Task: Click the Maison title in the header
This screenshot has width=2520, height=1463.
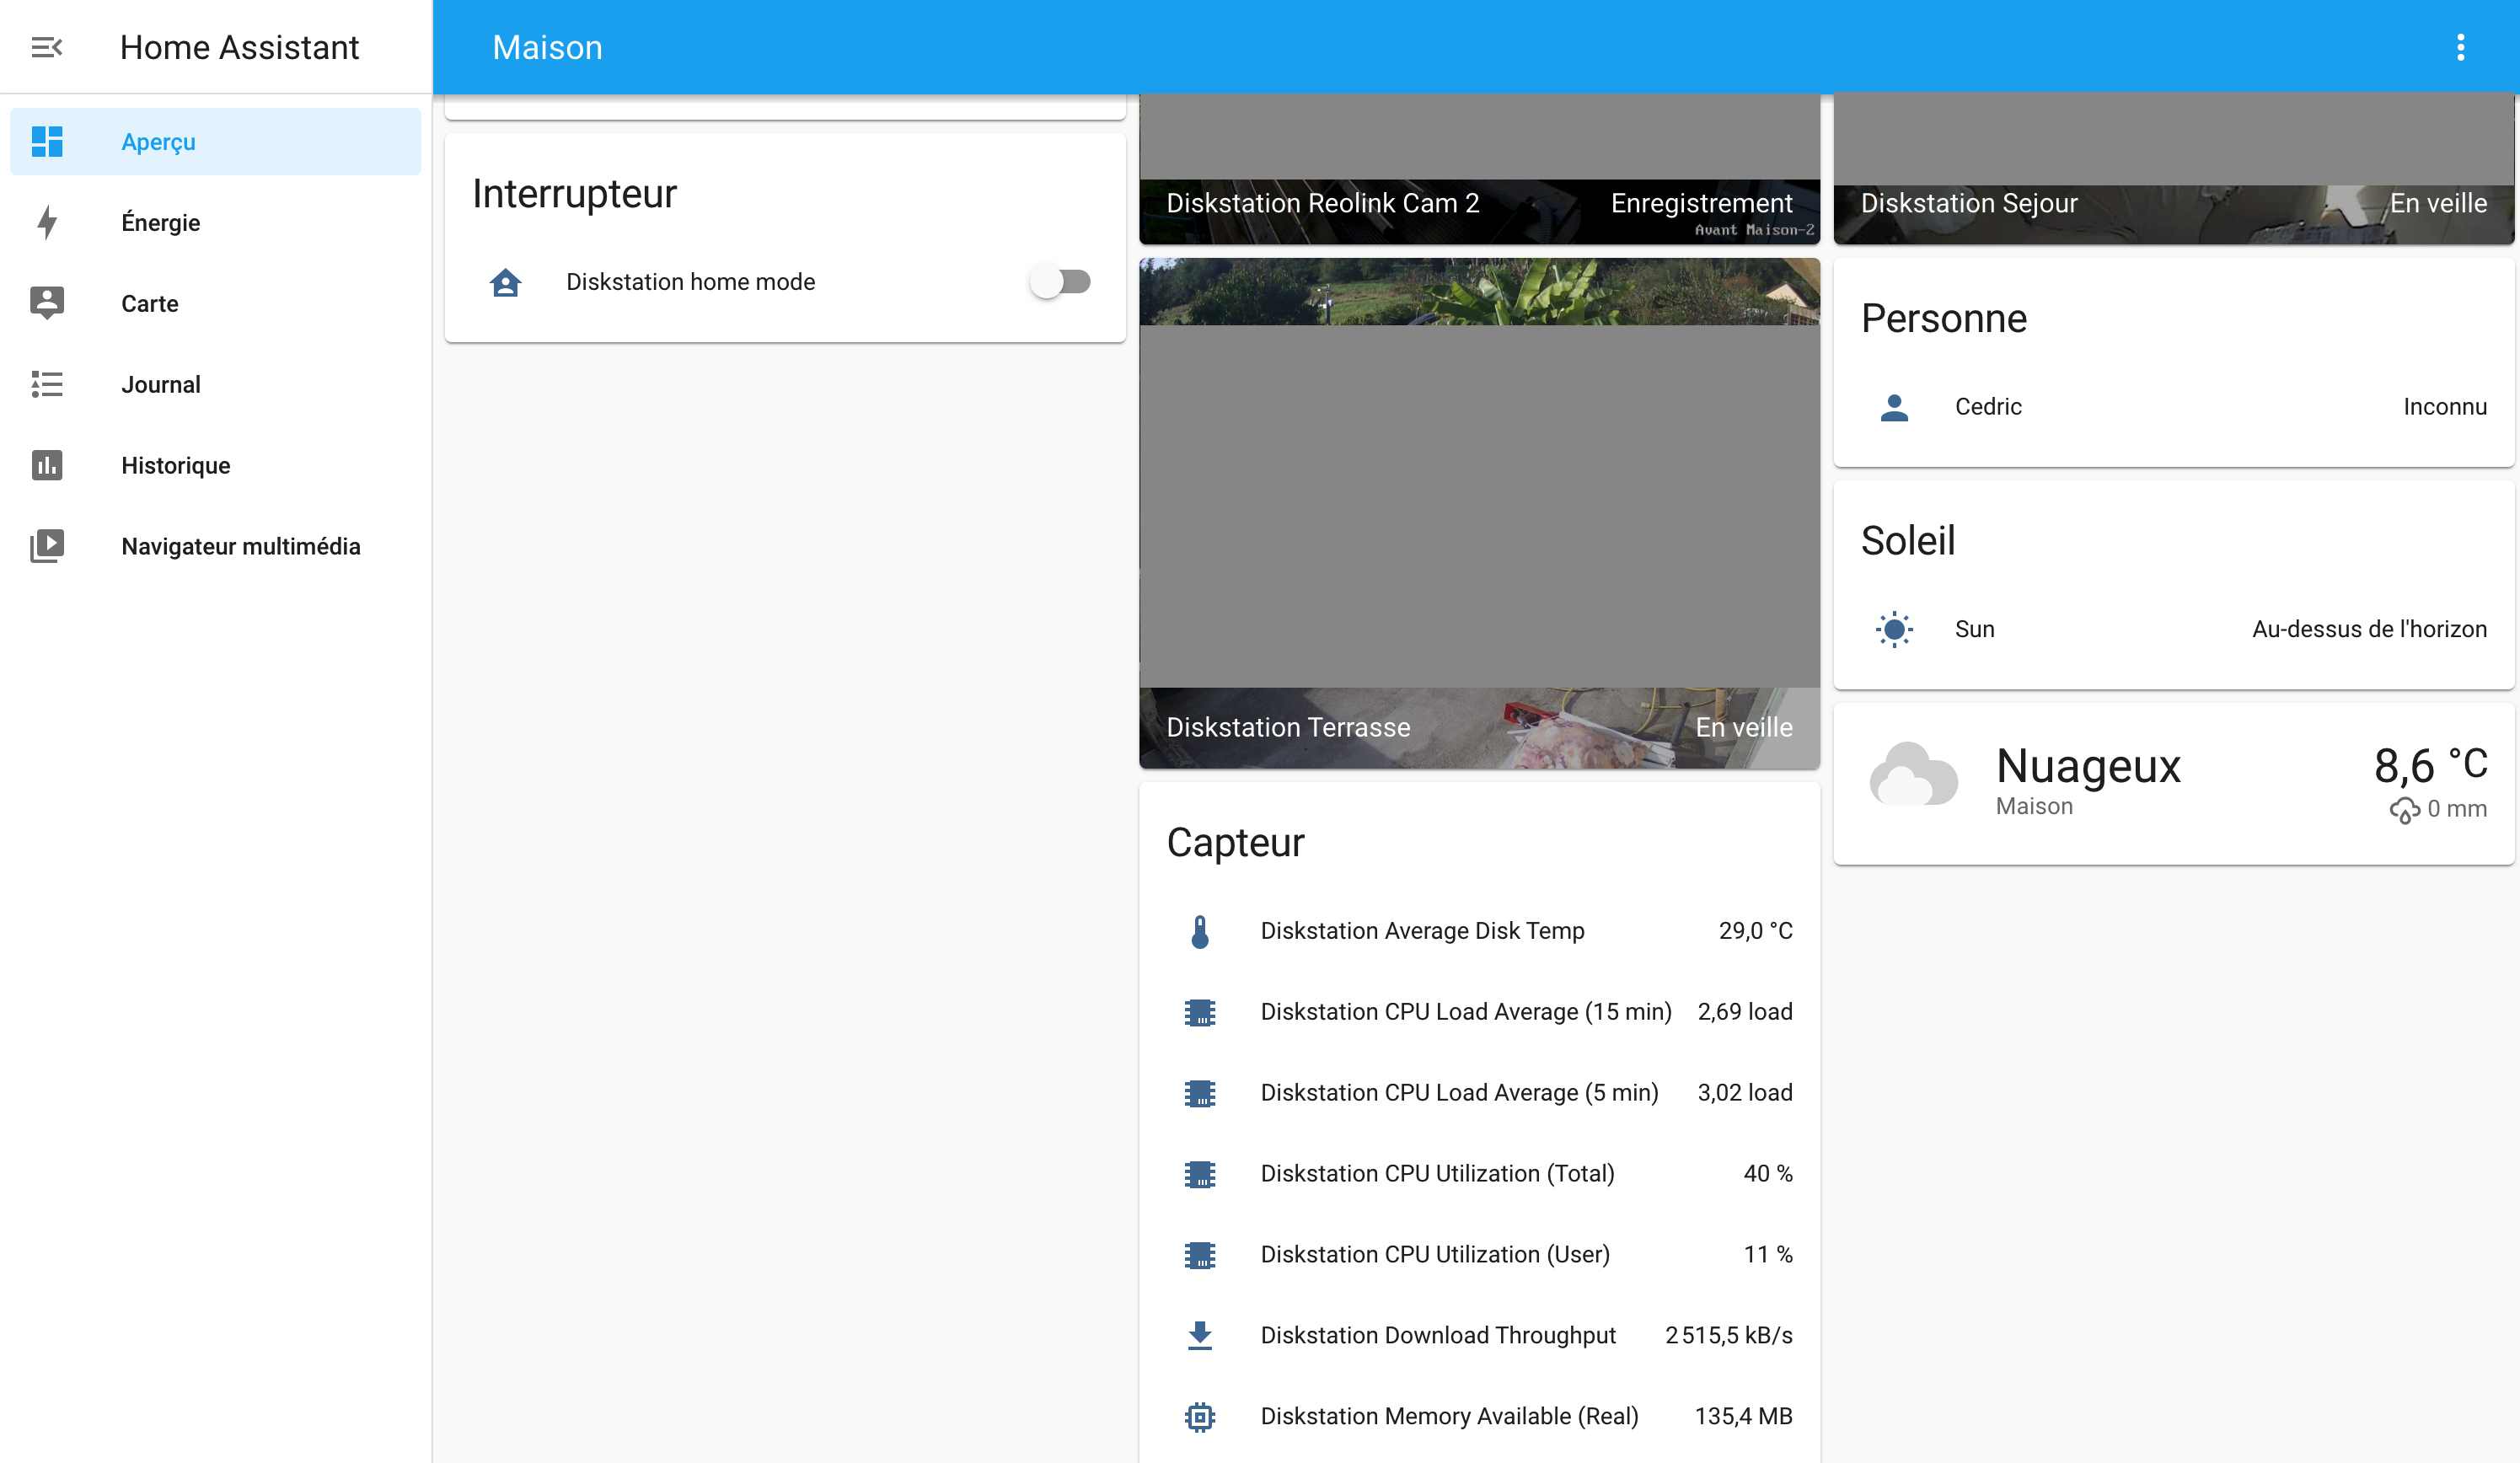Action: (x=547, y=47)
